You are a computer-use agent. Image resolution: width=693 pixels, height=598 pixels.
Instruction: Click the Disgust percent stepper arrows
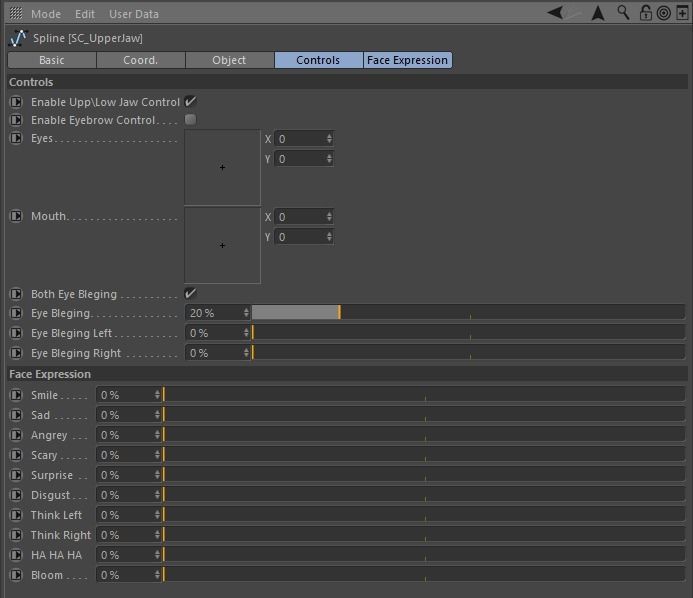157,494
